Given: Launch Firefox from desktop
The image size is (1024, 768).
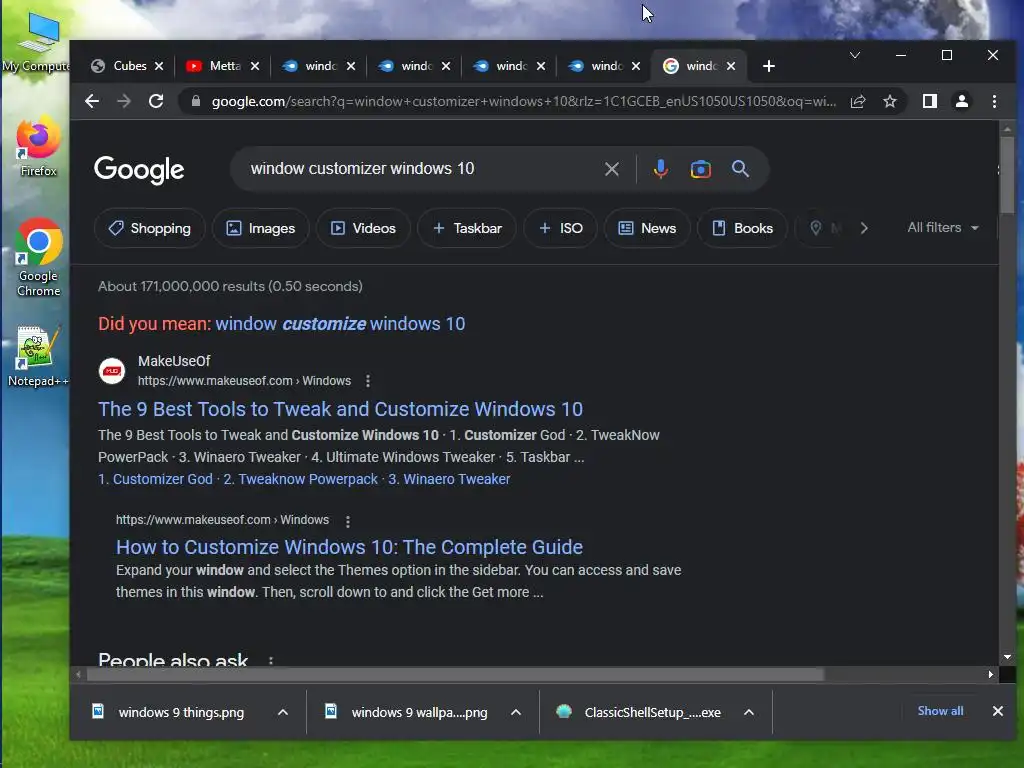Looking at the screenshot, I should pyautogui.click(x=38, y=148).
